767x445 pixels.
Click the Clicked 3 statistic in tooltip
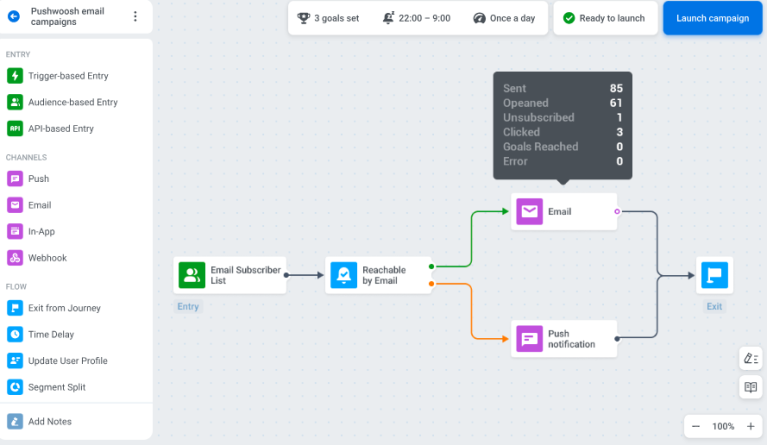coord(563,132)
